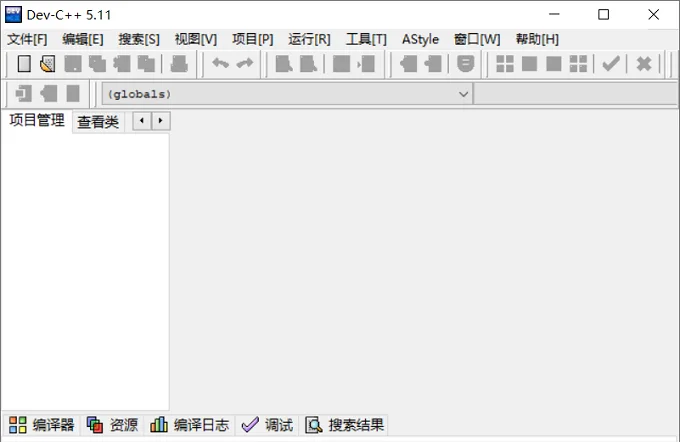Click the Compile four-squares icon
680x442 pixels.
pyautogui.click(x=505, y=64)
